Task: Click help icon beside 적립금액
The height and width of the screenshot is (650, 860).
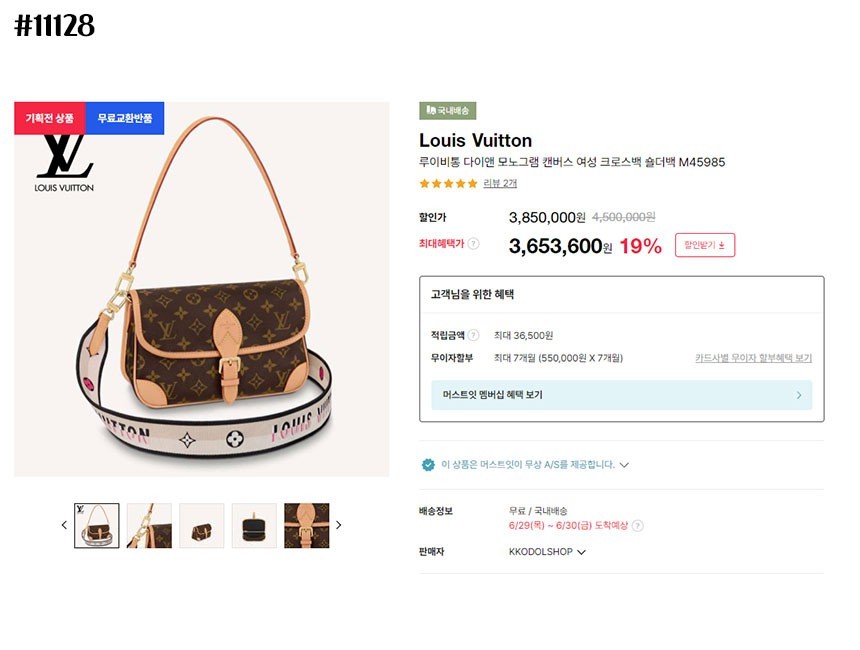Action: [x=474, y=335]
